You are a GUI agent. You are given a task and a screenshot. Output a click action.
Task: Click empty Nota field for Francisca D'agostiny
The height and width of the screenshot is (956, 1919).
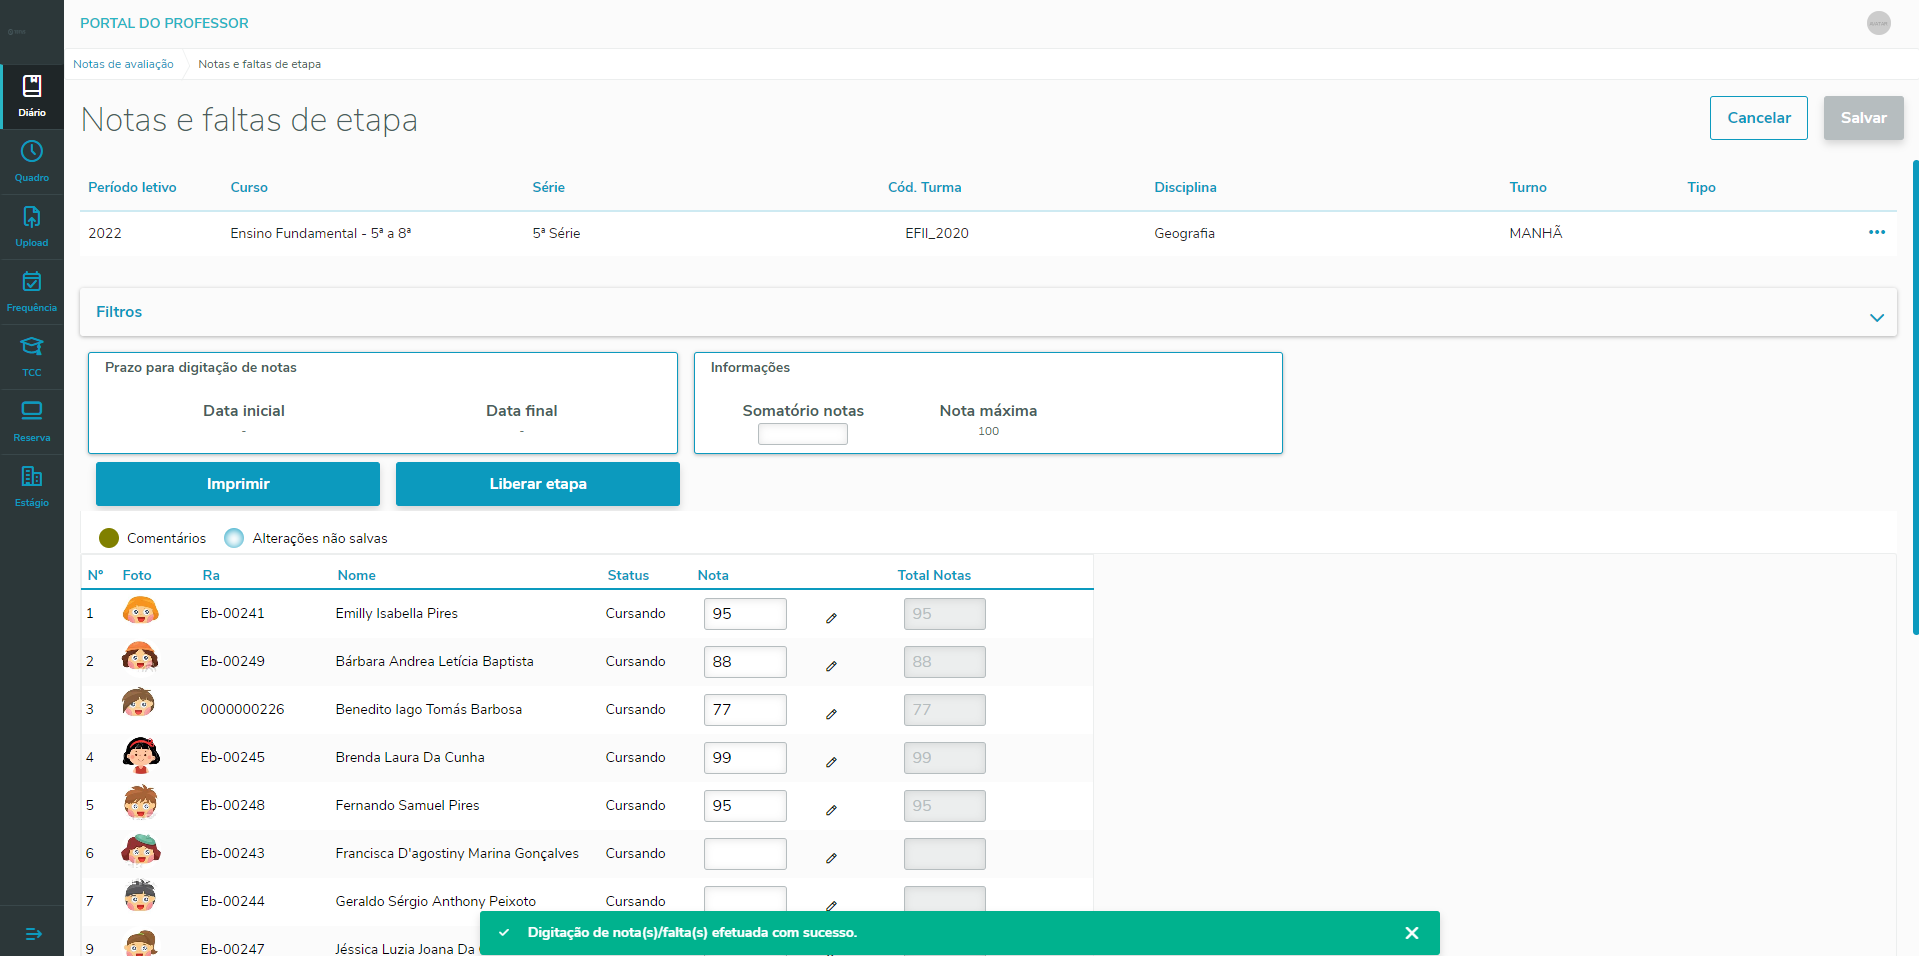tap(745, 854)
